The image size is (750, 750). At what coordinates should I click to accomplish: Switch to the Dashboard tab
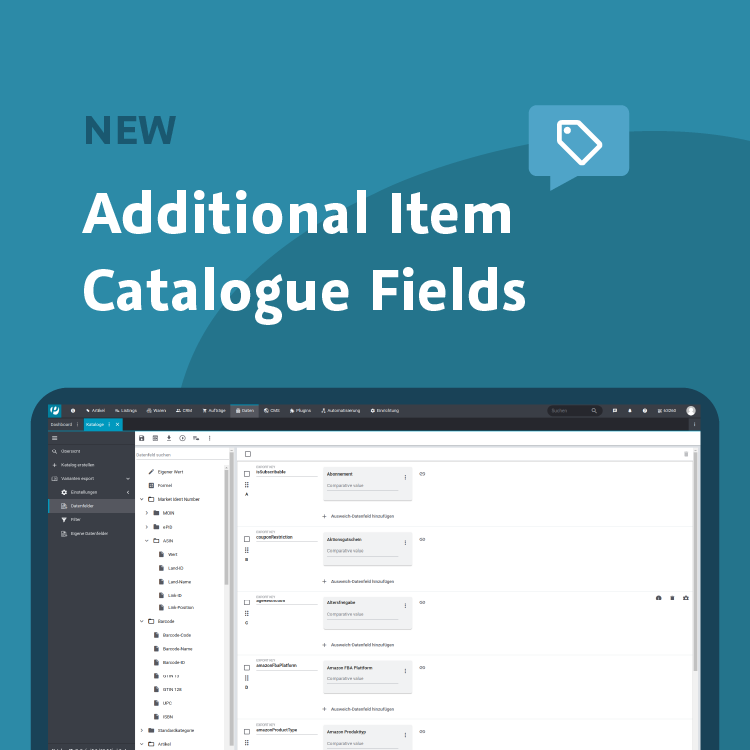point(61,424)
